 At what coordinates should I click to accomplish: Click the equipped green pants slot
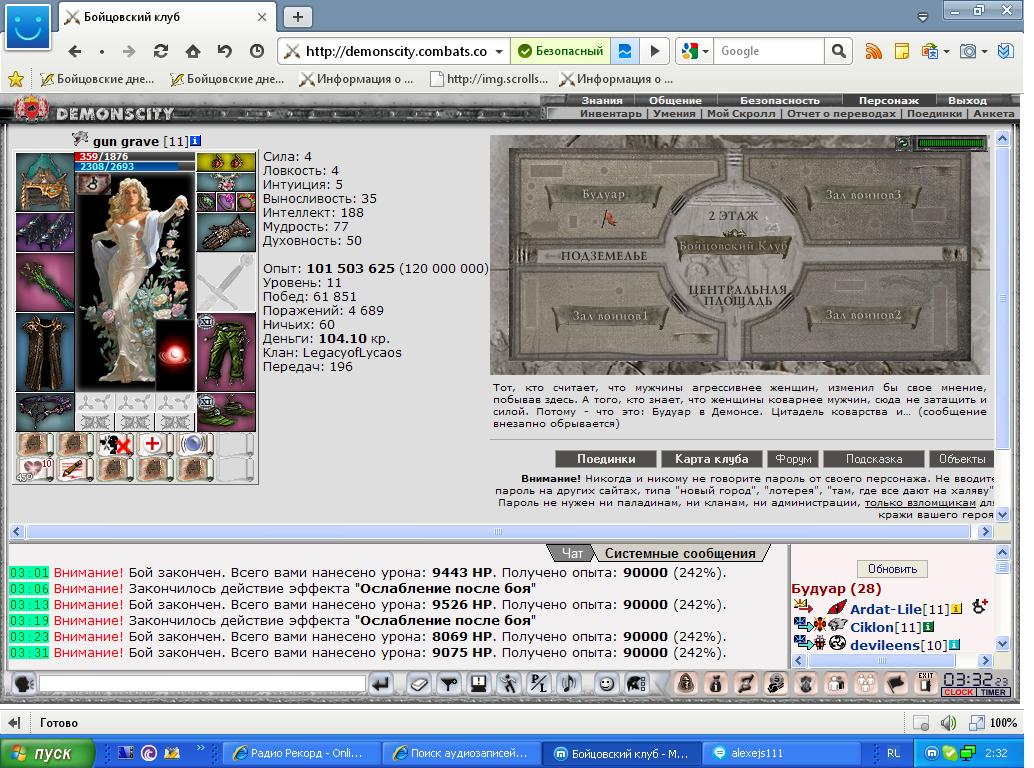click(226, 352)
